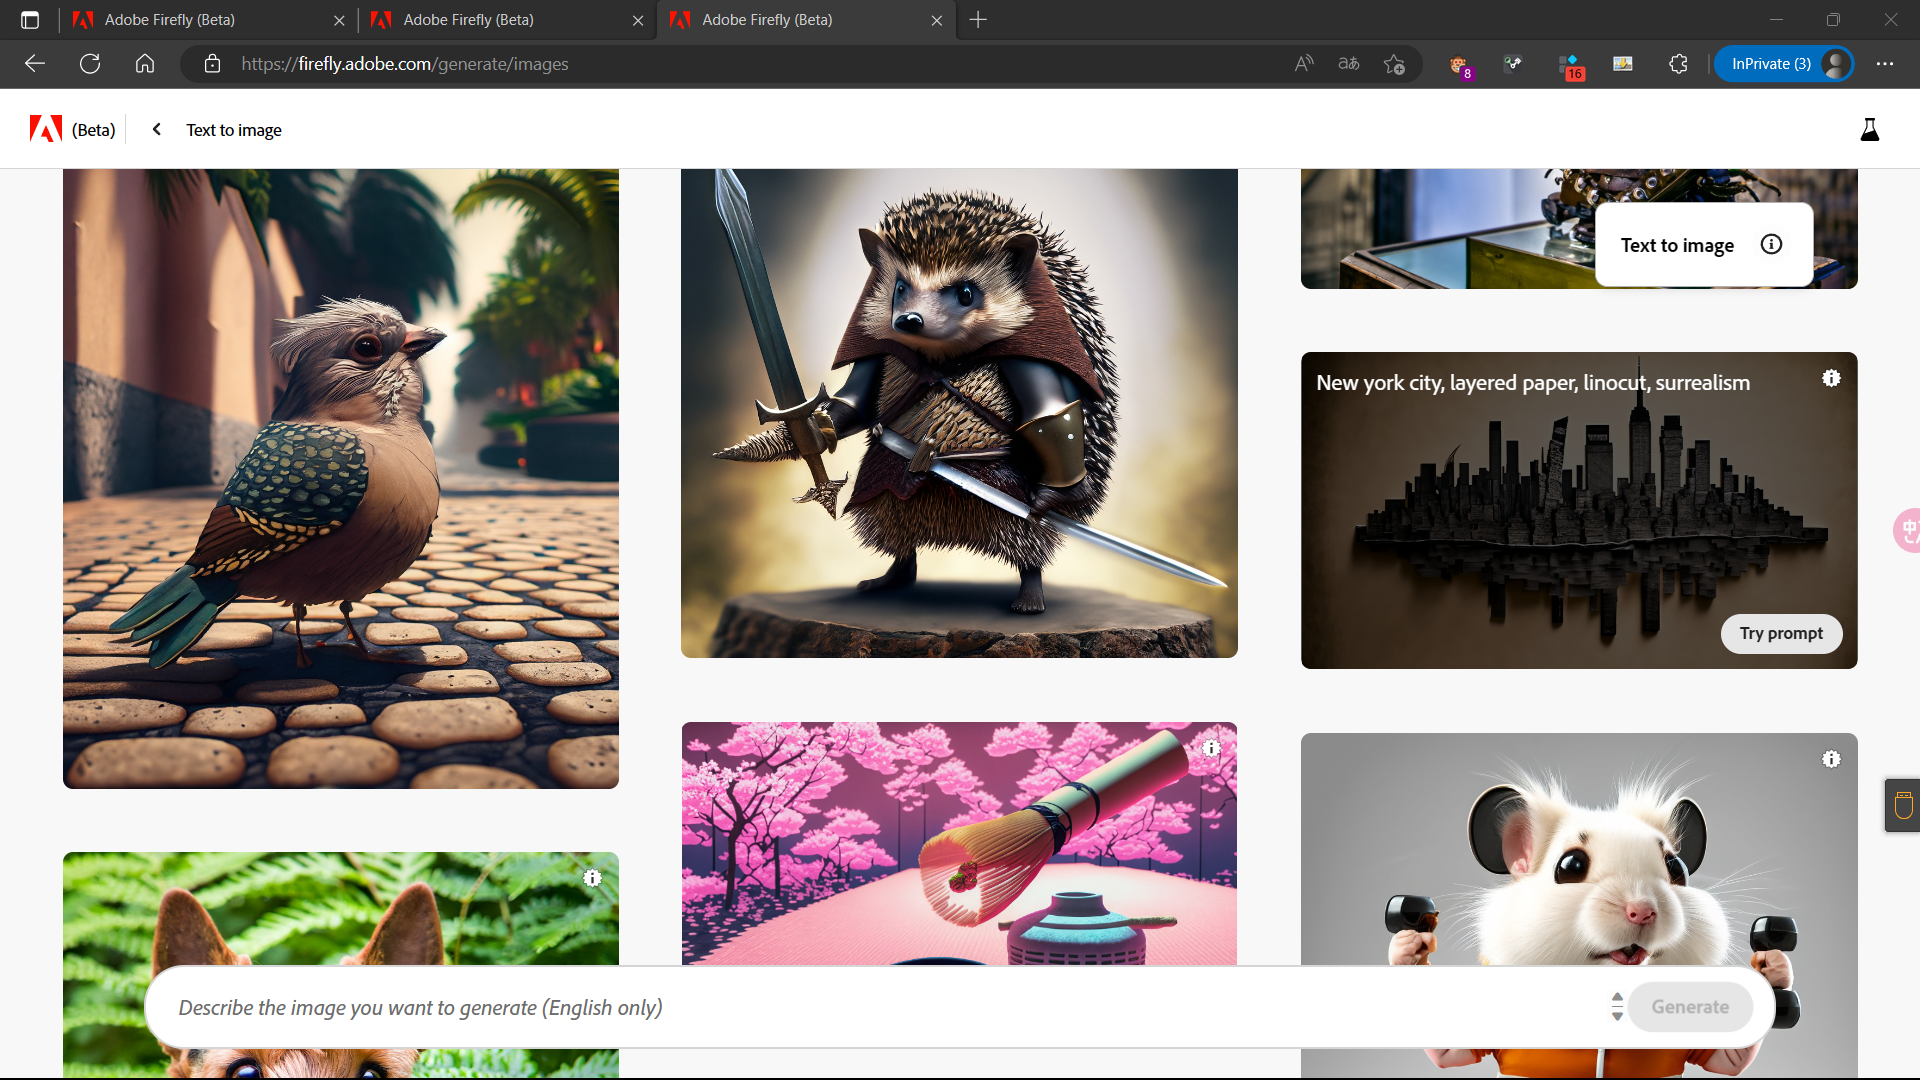This screenshot has width=1920, height=1080.
Task: Click Try prompt on the New York image
Action: 1781,633
